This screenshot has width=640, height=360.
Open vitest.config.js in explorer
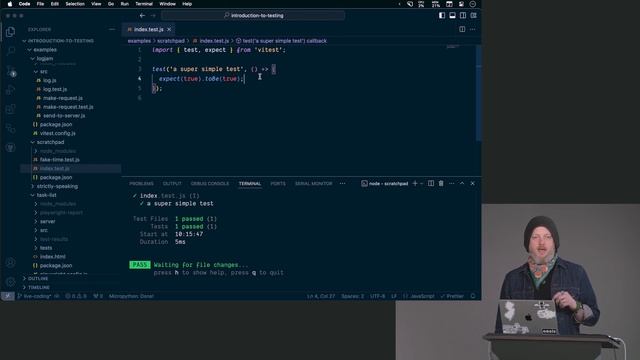point(58,133)
